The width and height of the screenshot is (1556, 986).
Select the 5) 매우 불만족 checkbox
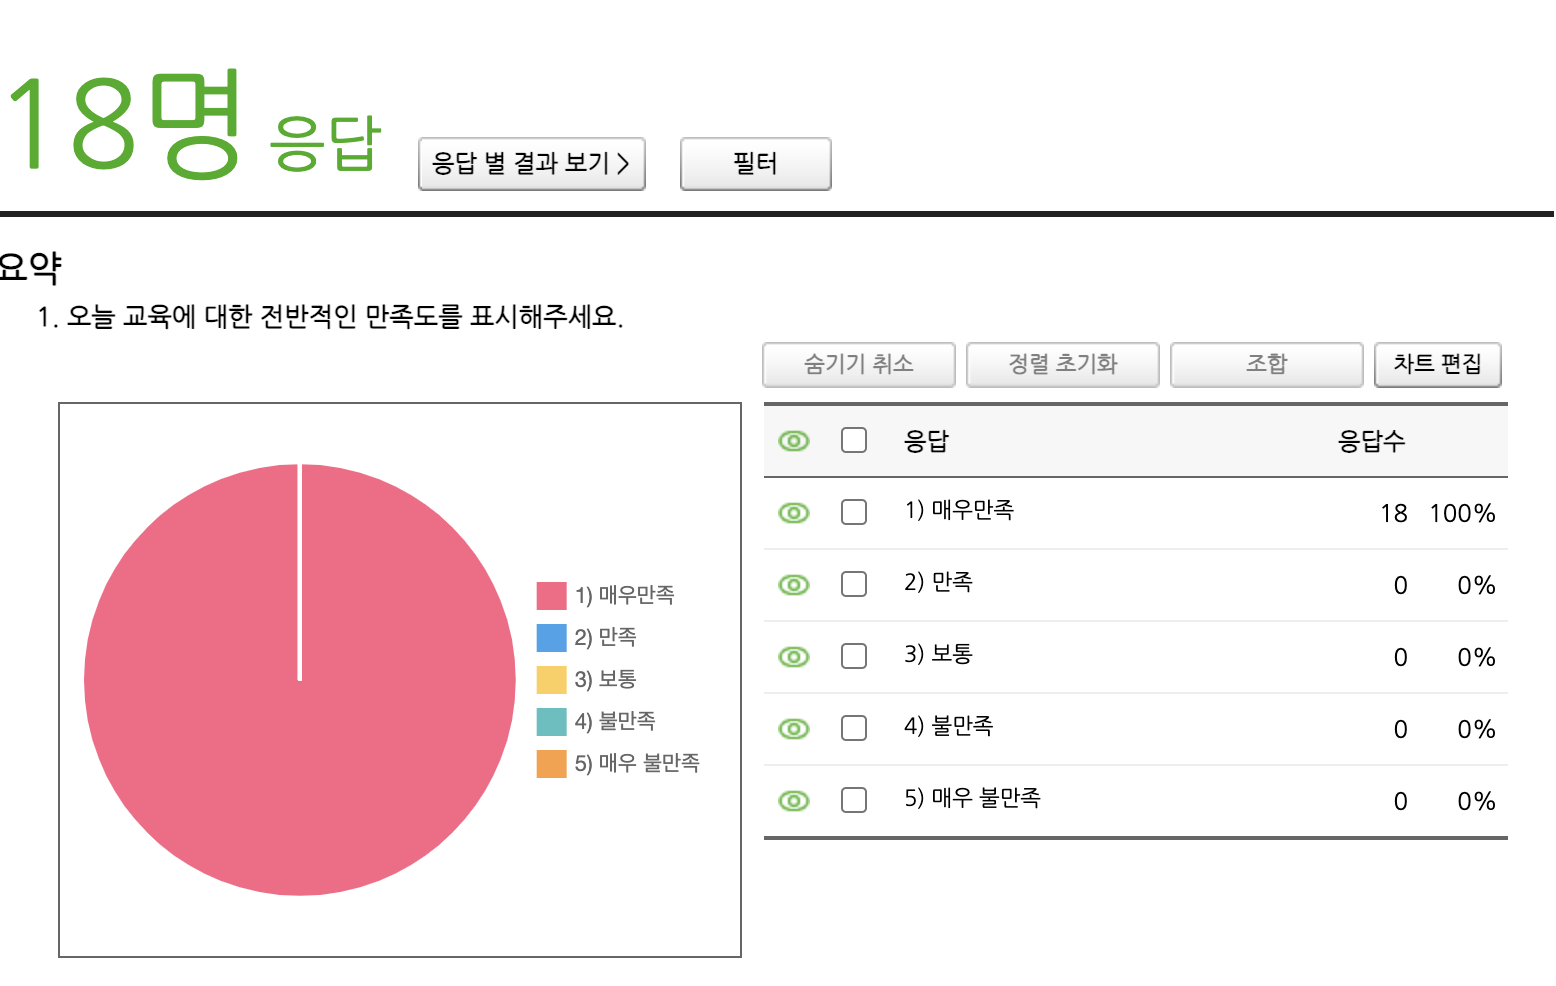tap(854, 800)
